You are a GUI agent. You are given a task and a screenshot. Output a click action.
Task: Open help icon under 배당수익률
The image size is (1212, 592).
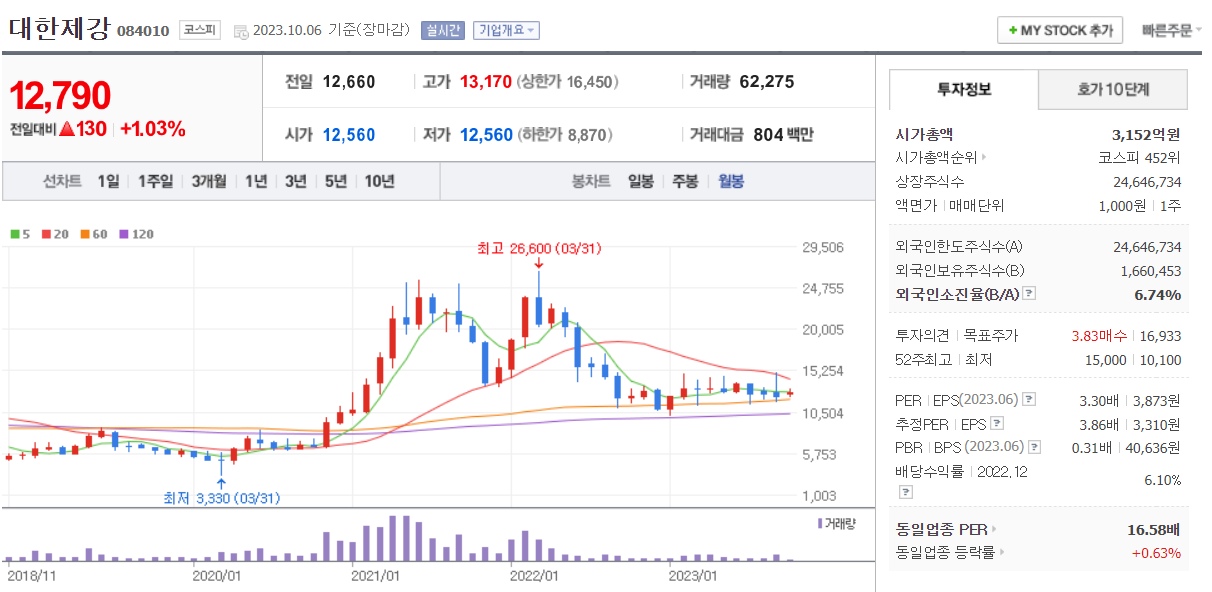[x=904, y=492]
